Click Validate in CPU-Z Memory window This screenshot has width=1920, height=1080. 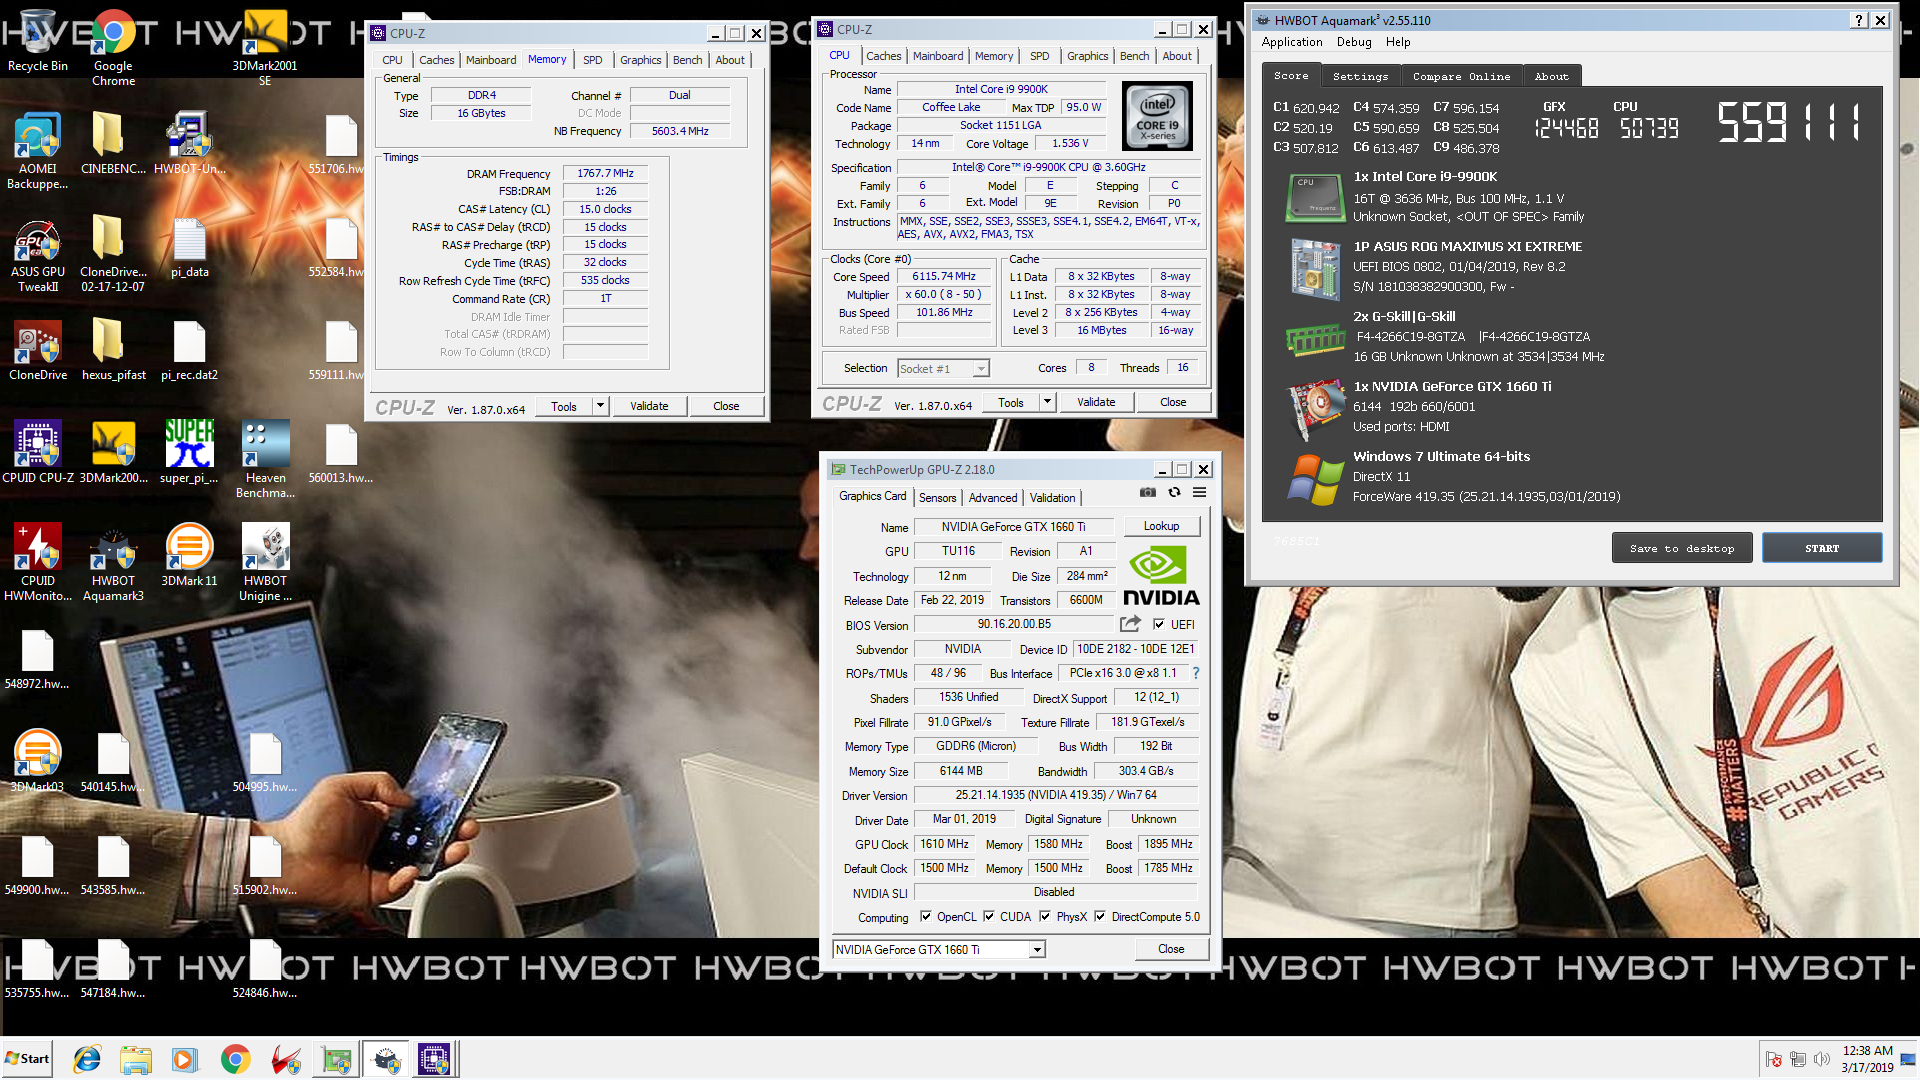(649, 406)
